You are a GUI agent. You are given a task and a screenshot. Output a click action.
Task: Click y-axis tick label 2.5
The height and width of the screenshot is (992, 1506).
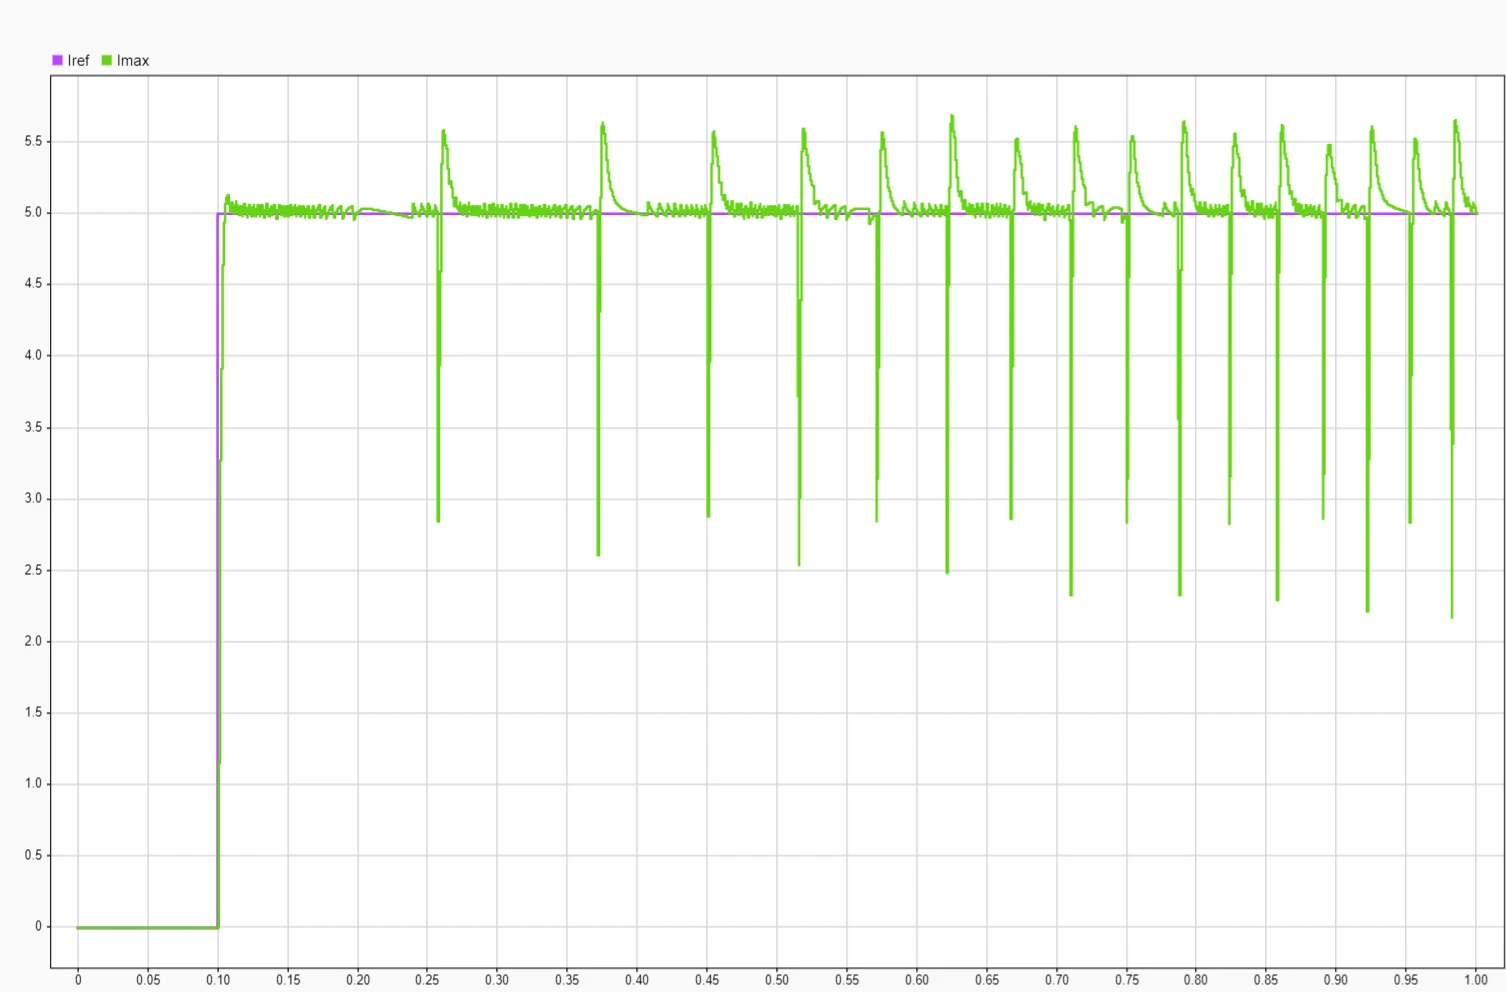[33, 570]
